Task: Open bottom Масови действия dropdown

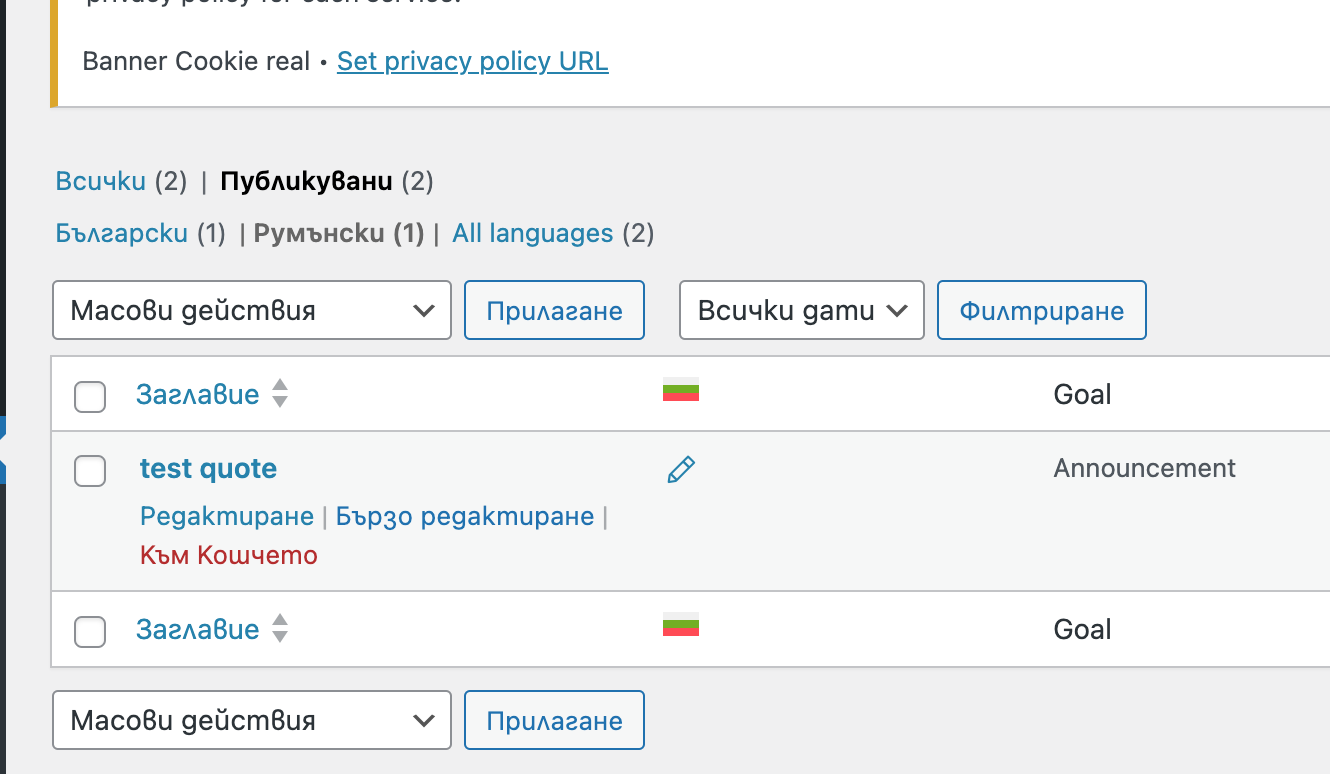Action: tap(252, 720)
